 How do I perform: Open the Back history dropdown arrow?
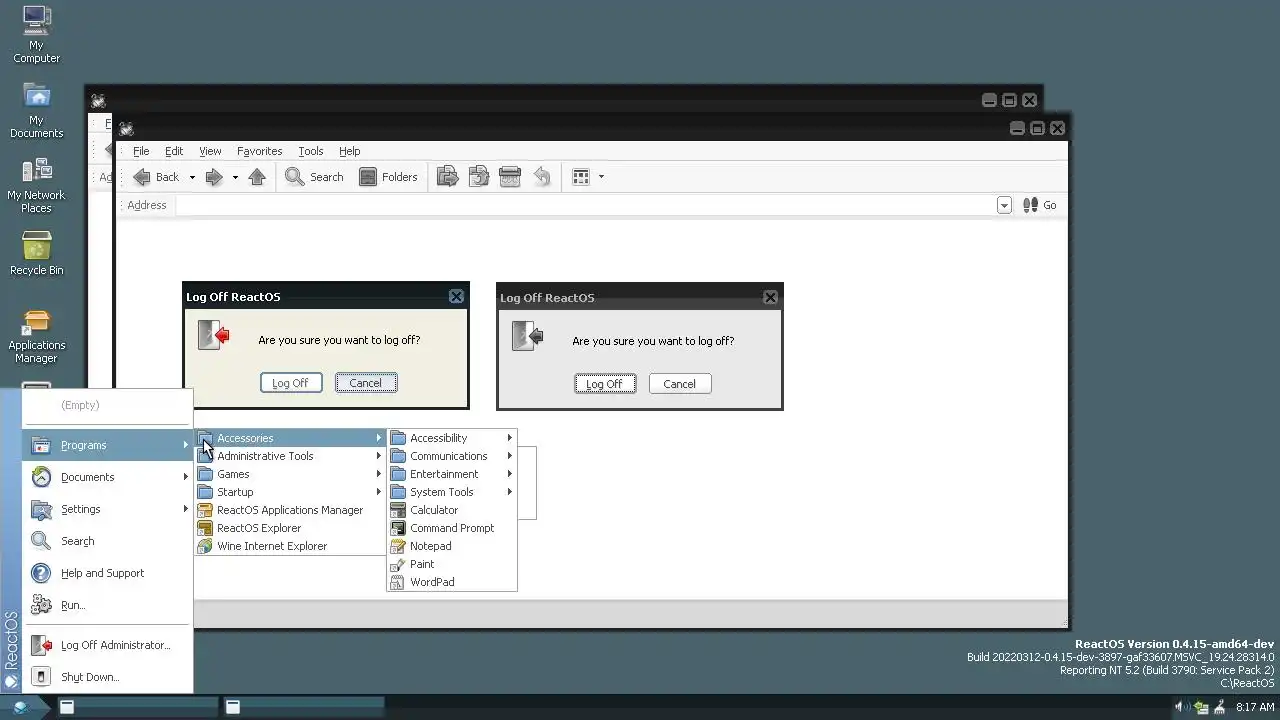(192, 177)
